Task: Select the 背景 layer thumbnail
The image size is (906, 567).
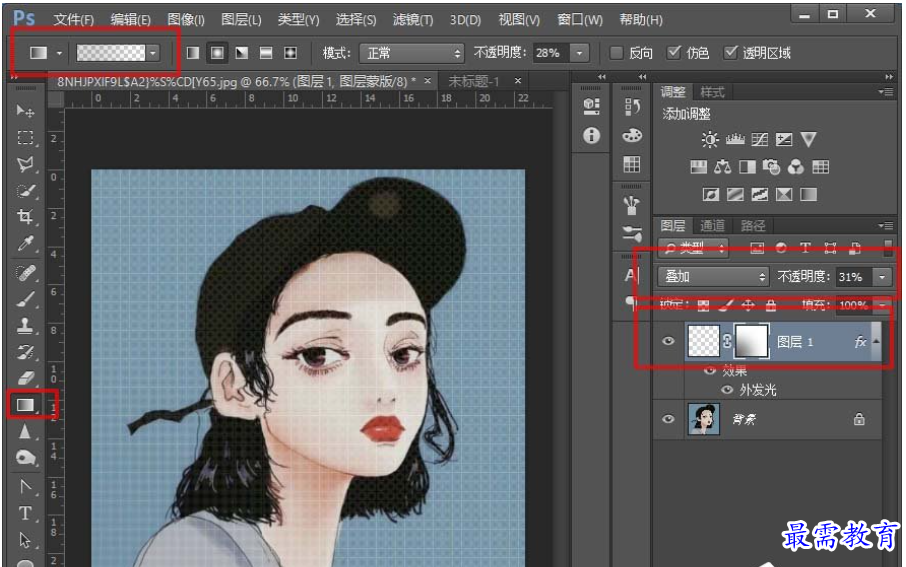Action: pyautogui.click(x=703, y=419)
